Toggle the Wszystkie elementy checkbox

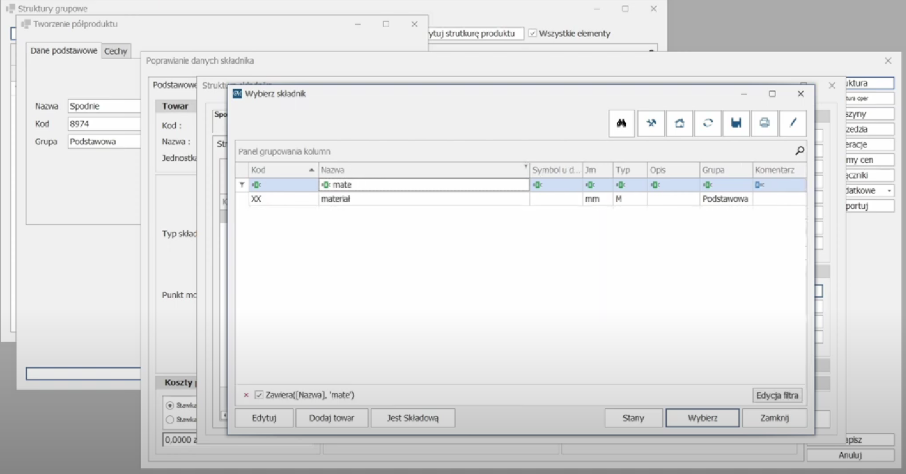533,33
